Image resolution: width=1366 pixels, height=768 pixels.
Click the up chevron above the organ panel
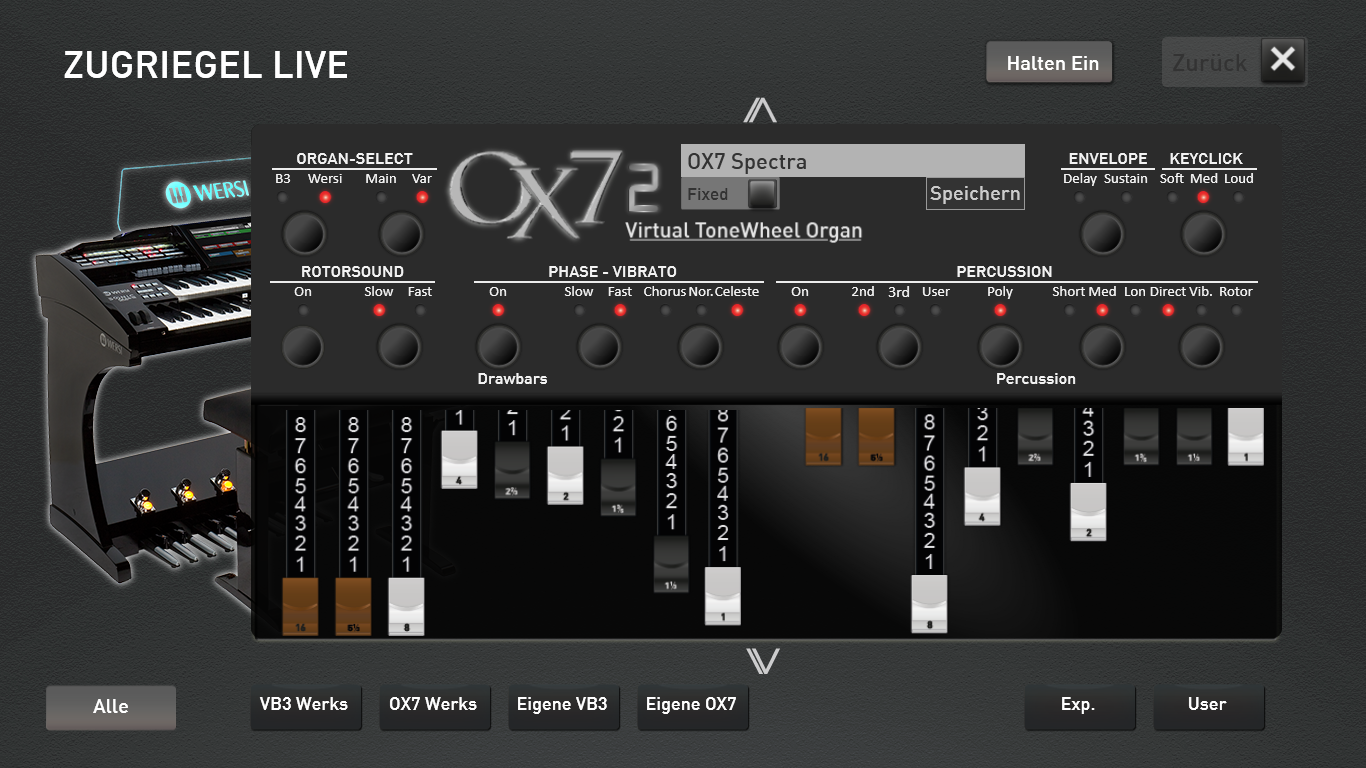point(760,110)
